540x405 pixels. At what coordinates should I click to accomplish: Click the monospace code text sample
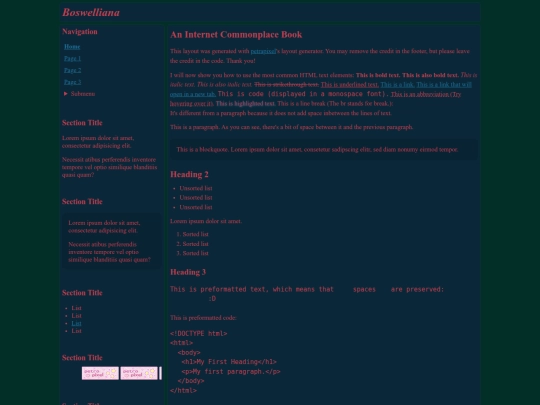pyautogui.click(x=303, y=94)
